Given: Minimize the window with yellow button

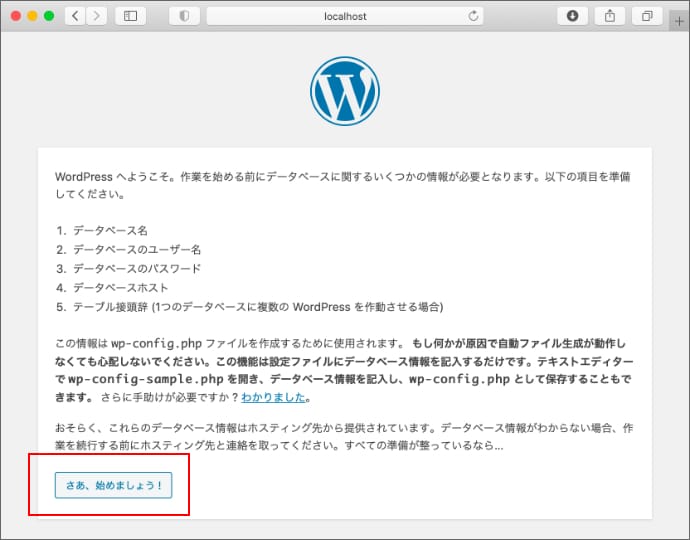Looking at the screenshot, I should coord(31,16).
